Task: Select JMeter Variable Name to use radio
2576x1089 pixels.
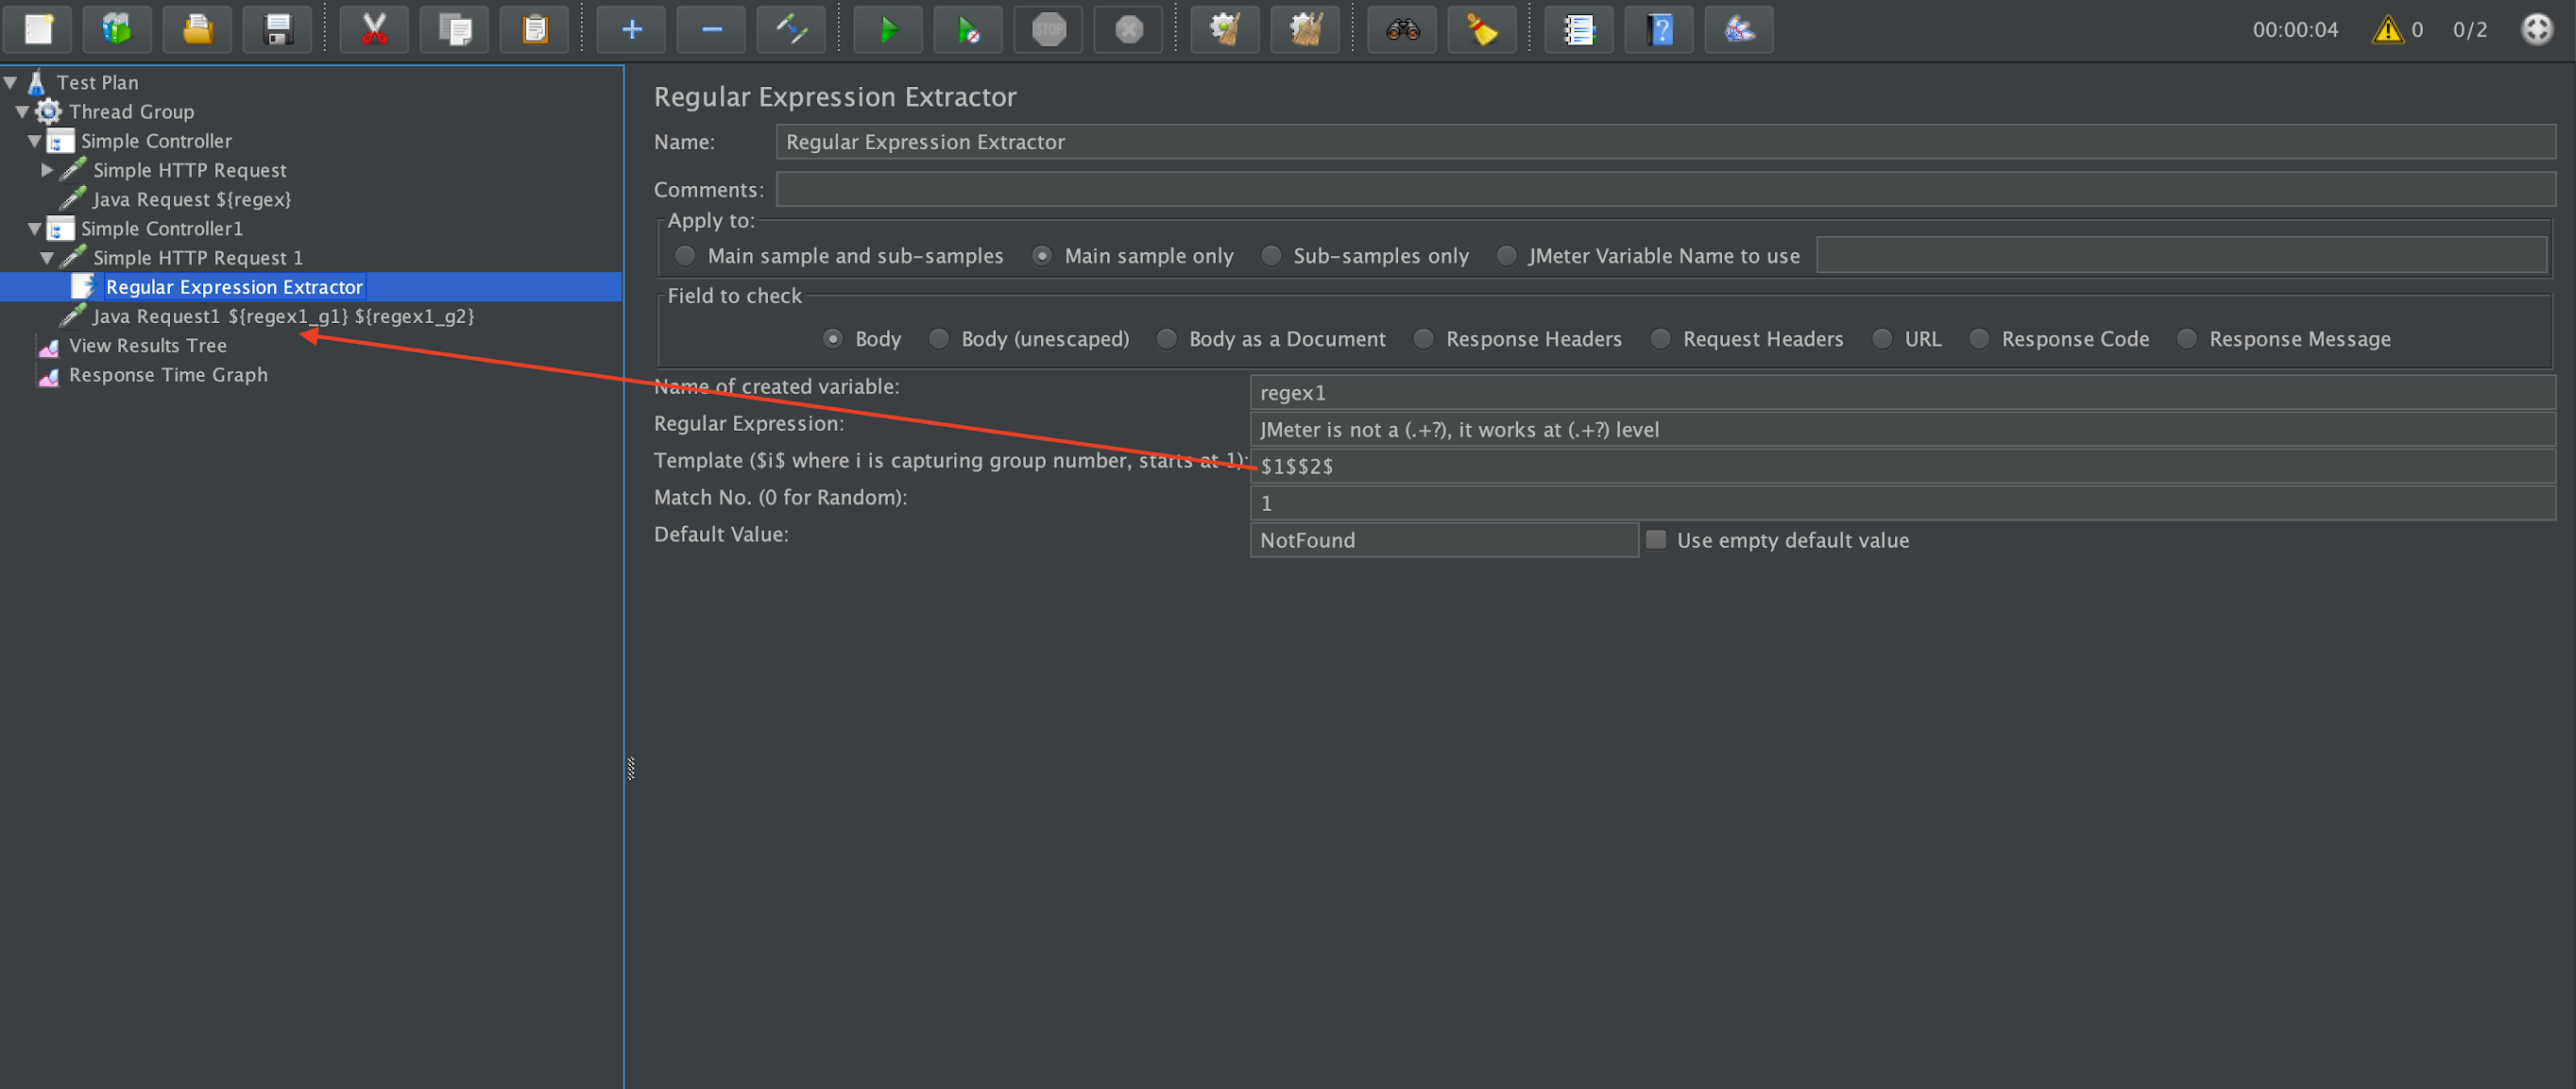Action: click(1506, 256)
